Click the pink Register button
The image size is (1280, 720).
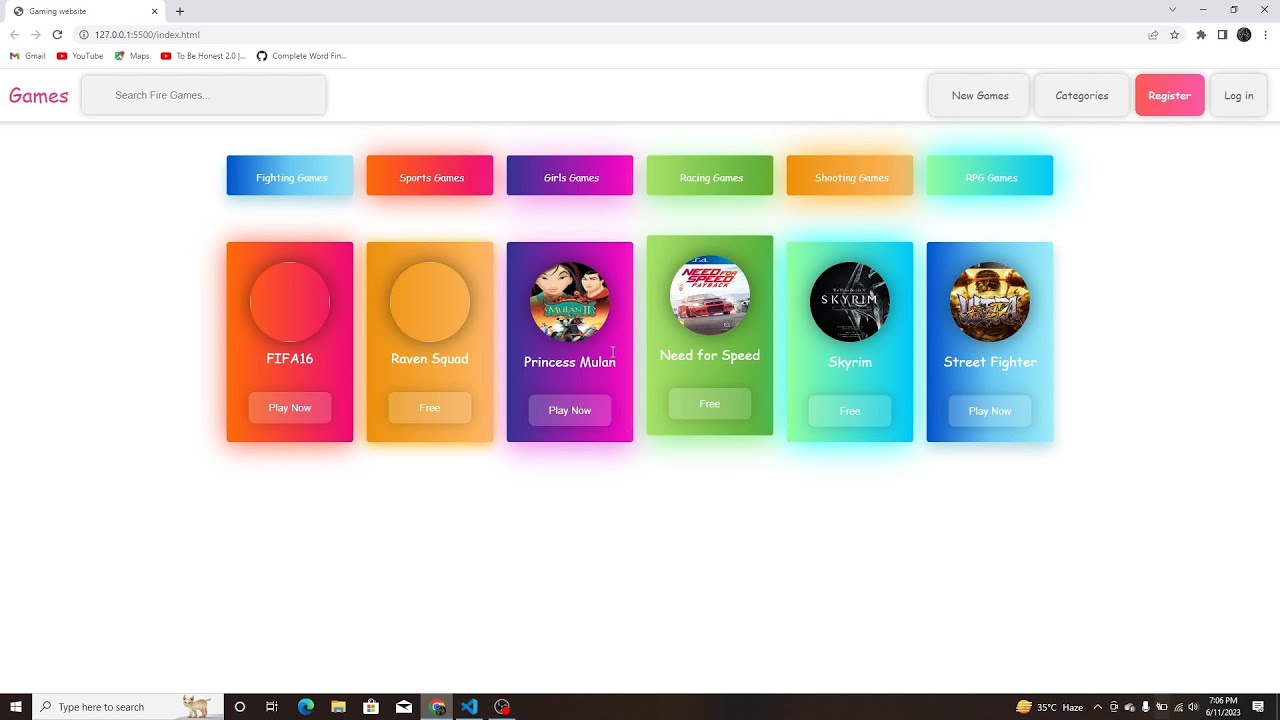click(1170, 95)
